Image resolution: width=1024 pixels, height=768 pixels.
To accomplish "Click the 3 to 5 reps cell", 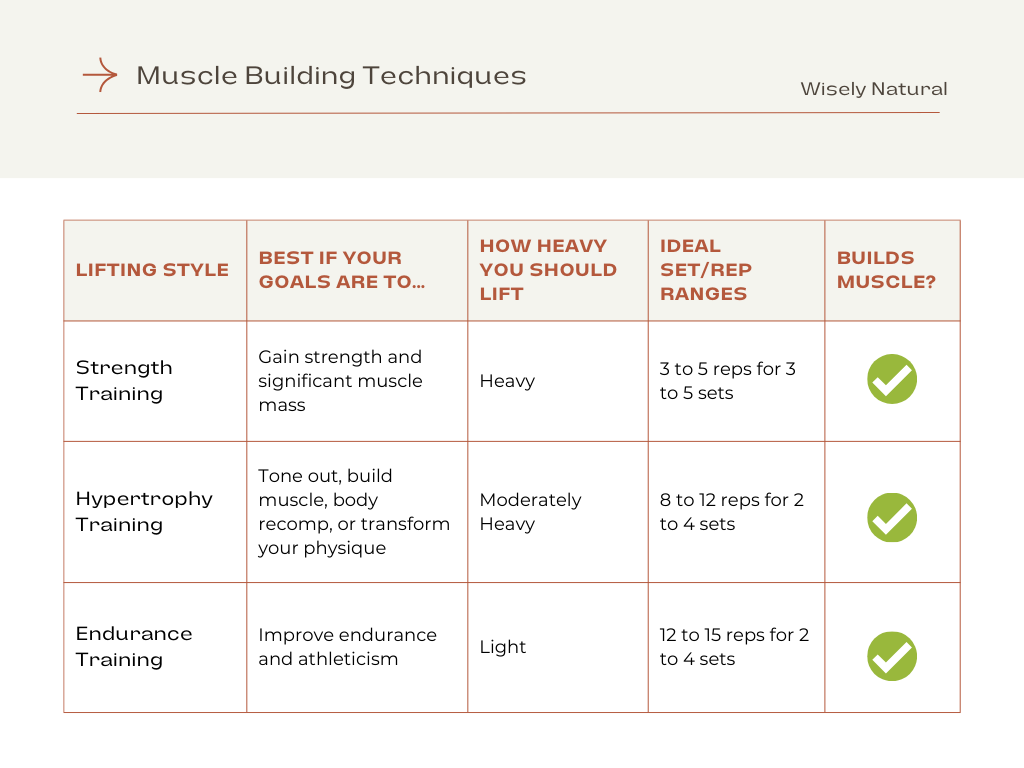I will 727,381.
